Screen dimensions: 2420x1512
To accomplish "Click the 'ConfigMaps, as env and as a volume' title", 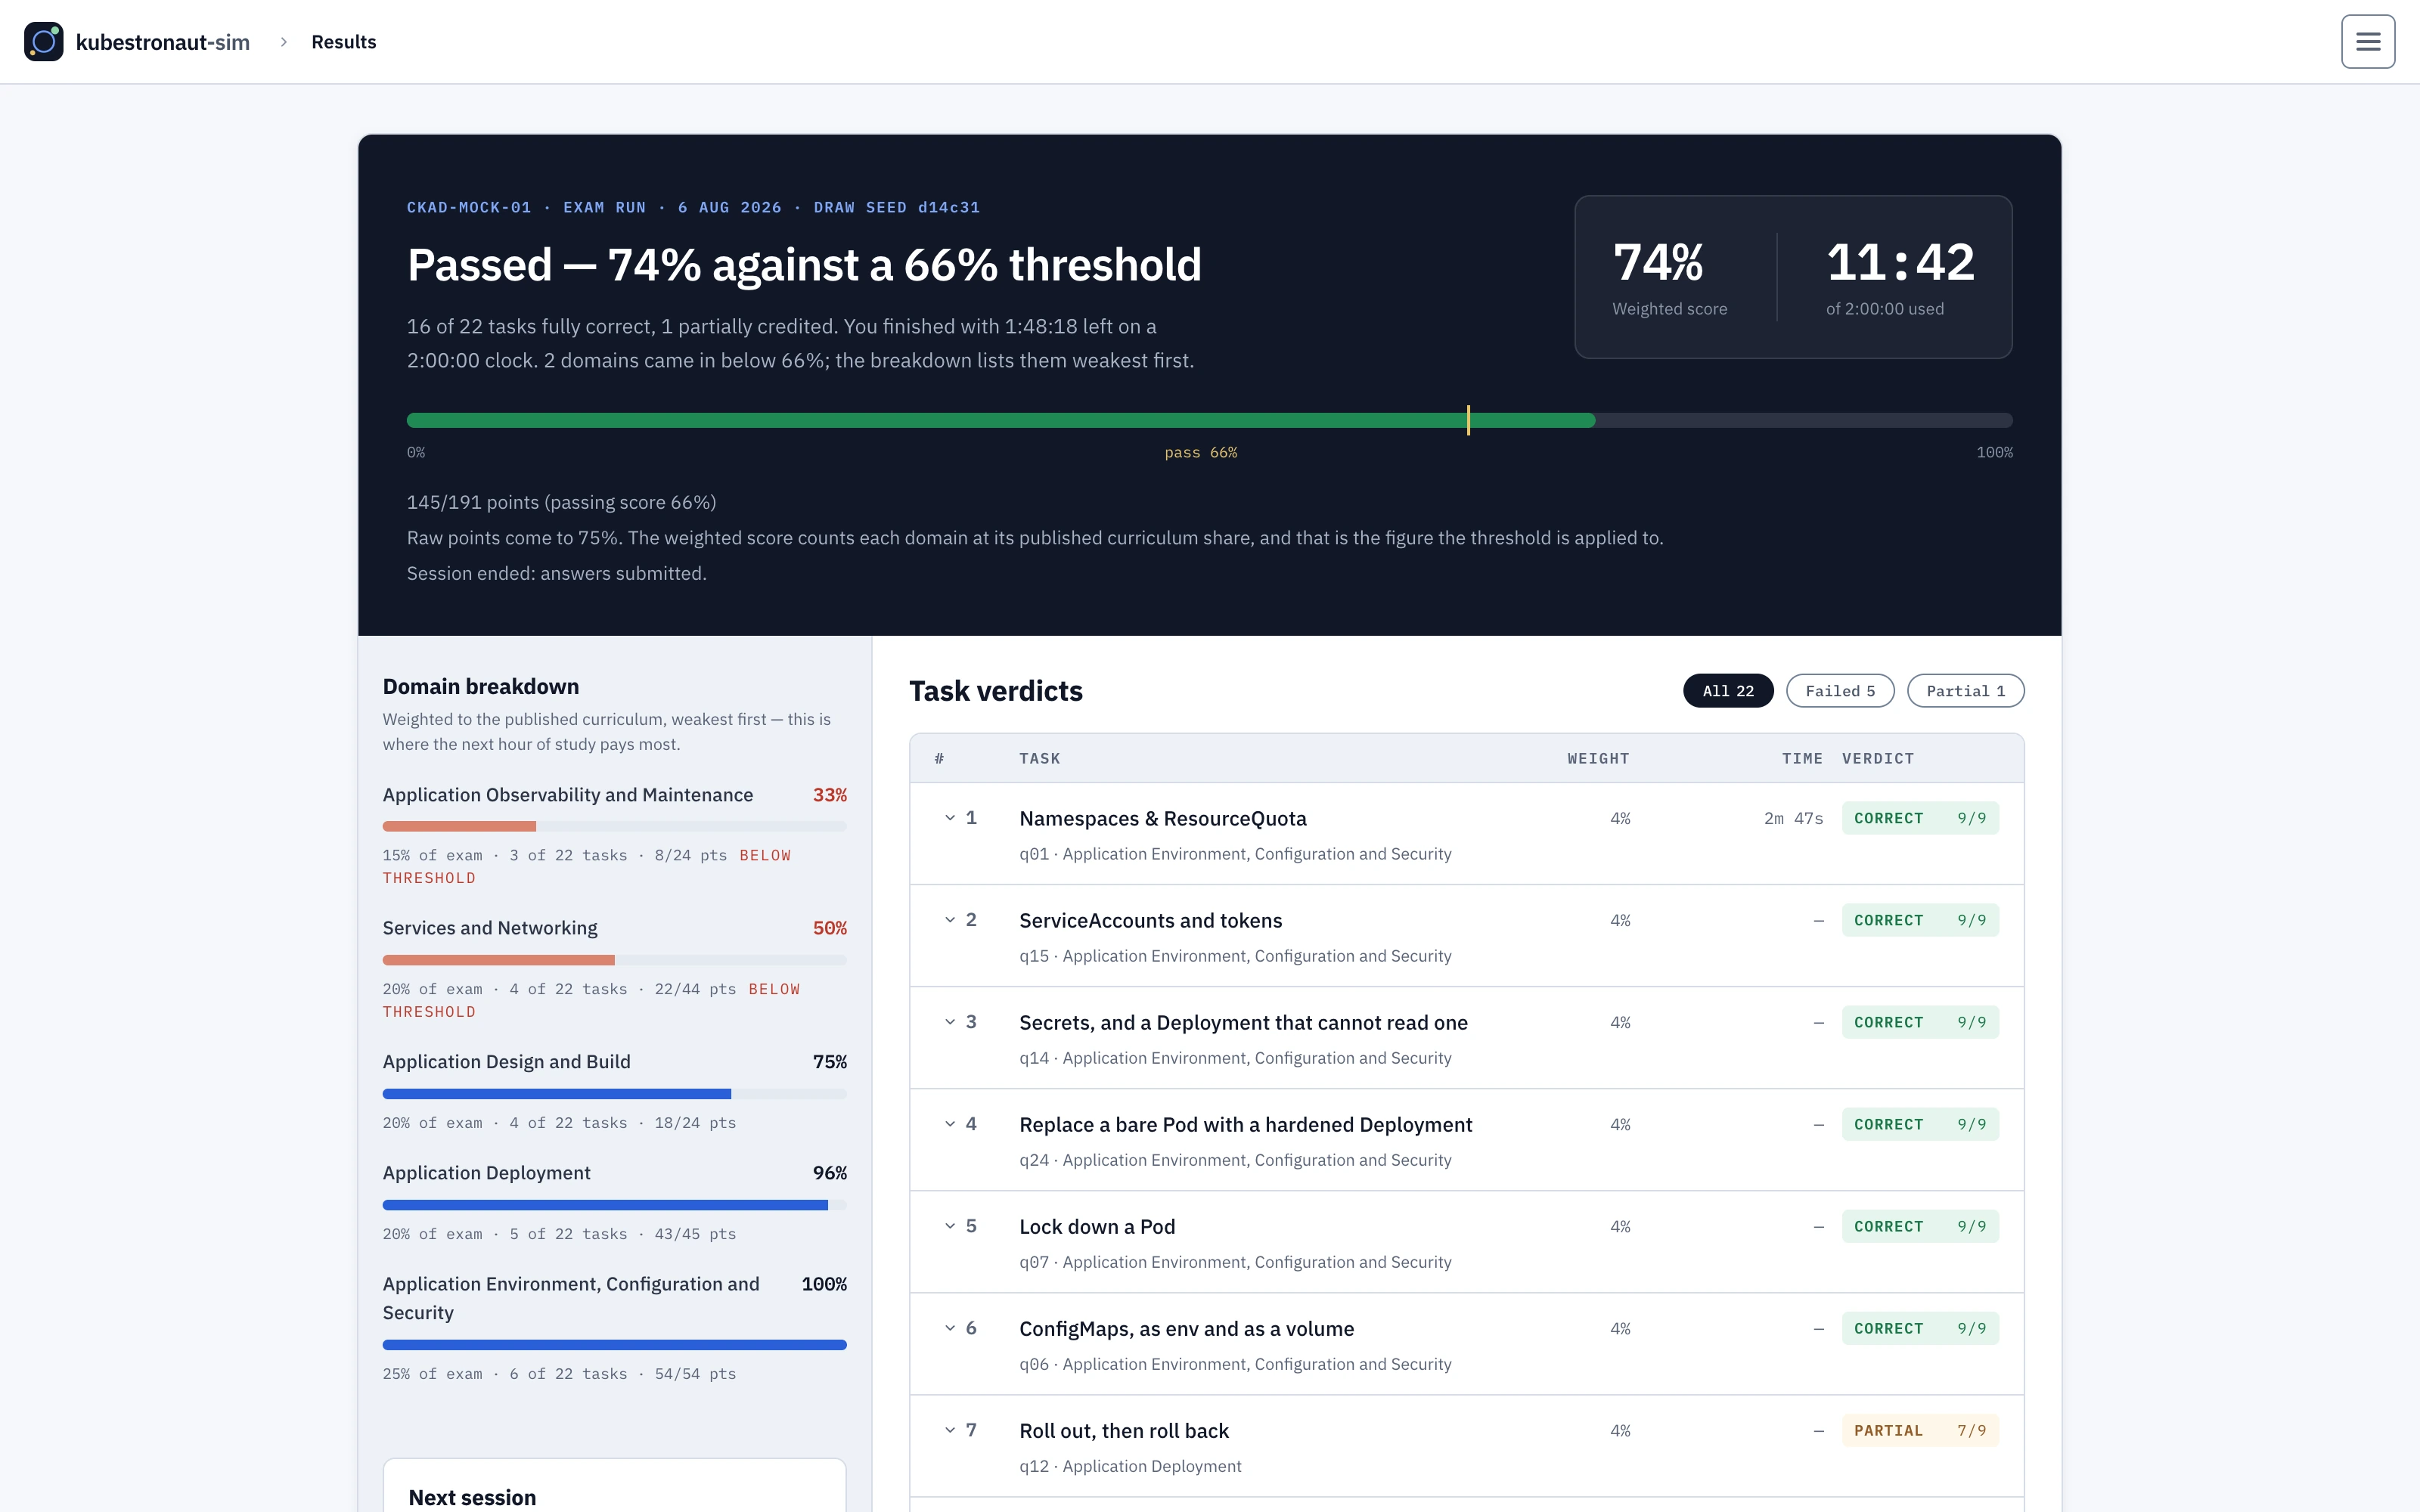I will pos(1187,1328).
